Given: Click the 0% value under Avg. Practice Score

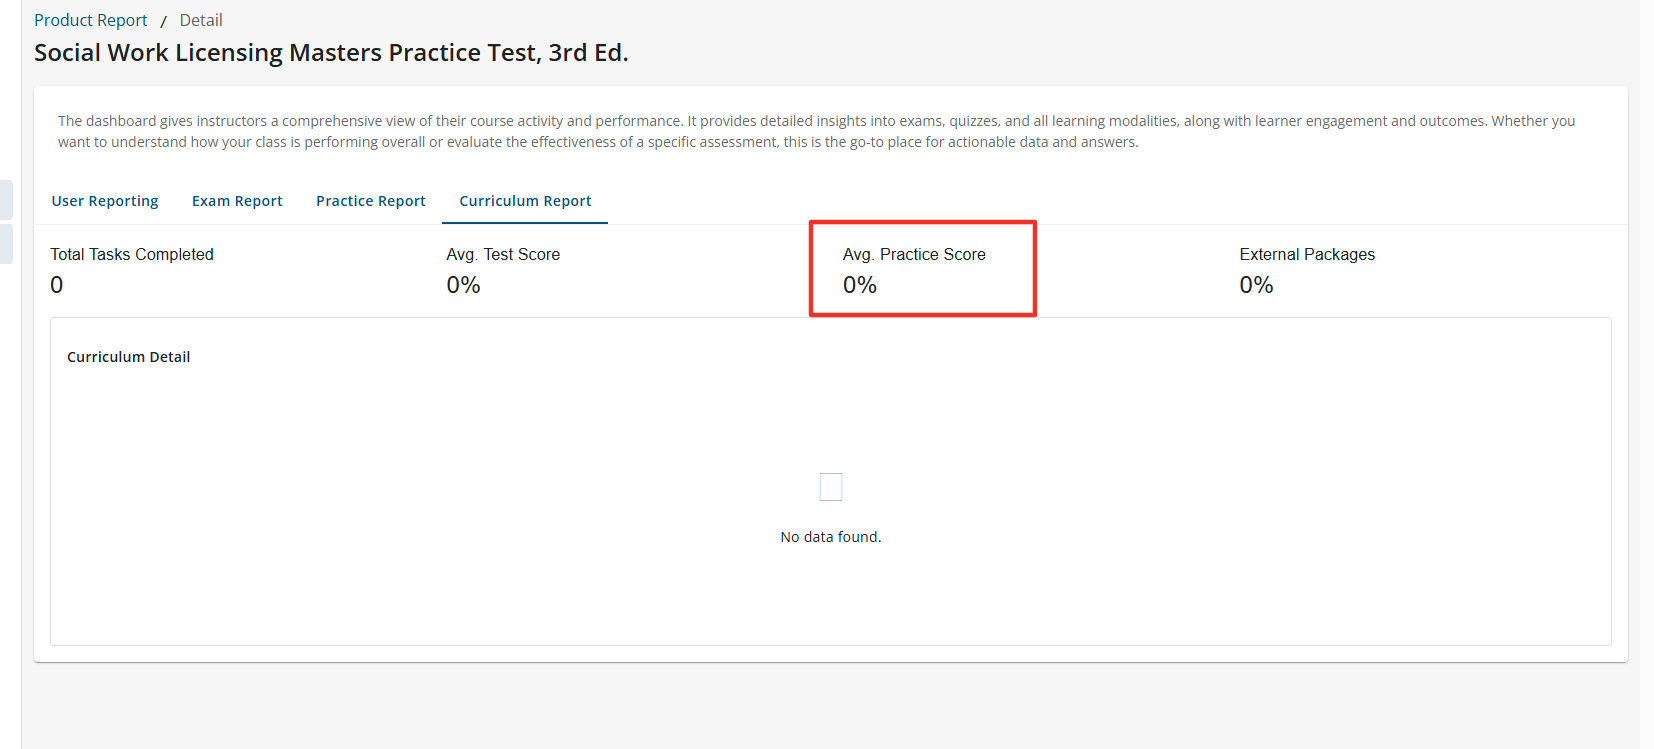Looking at the screenshot, I should click(x=859, y=285).
